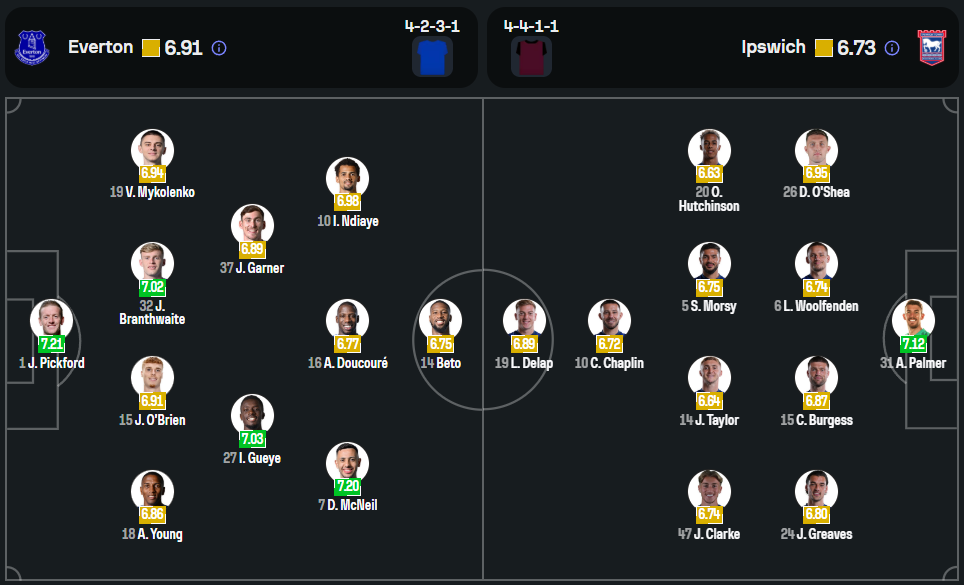Select Beto's player avatar
Screen dimensions: 964x585
coord(440,320)
